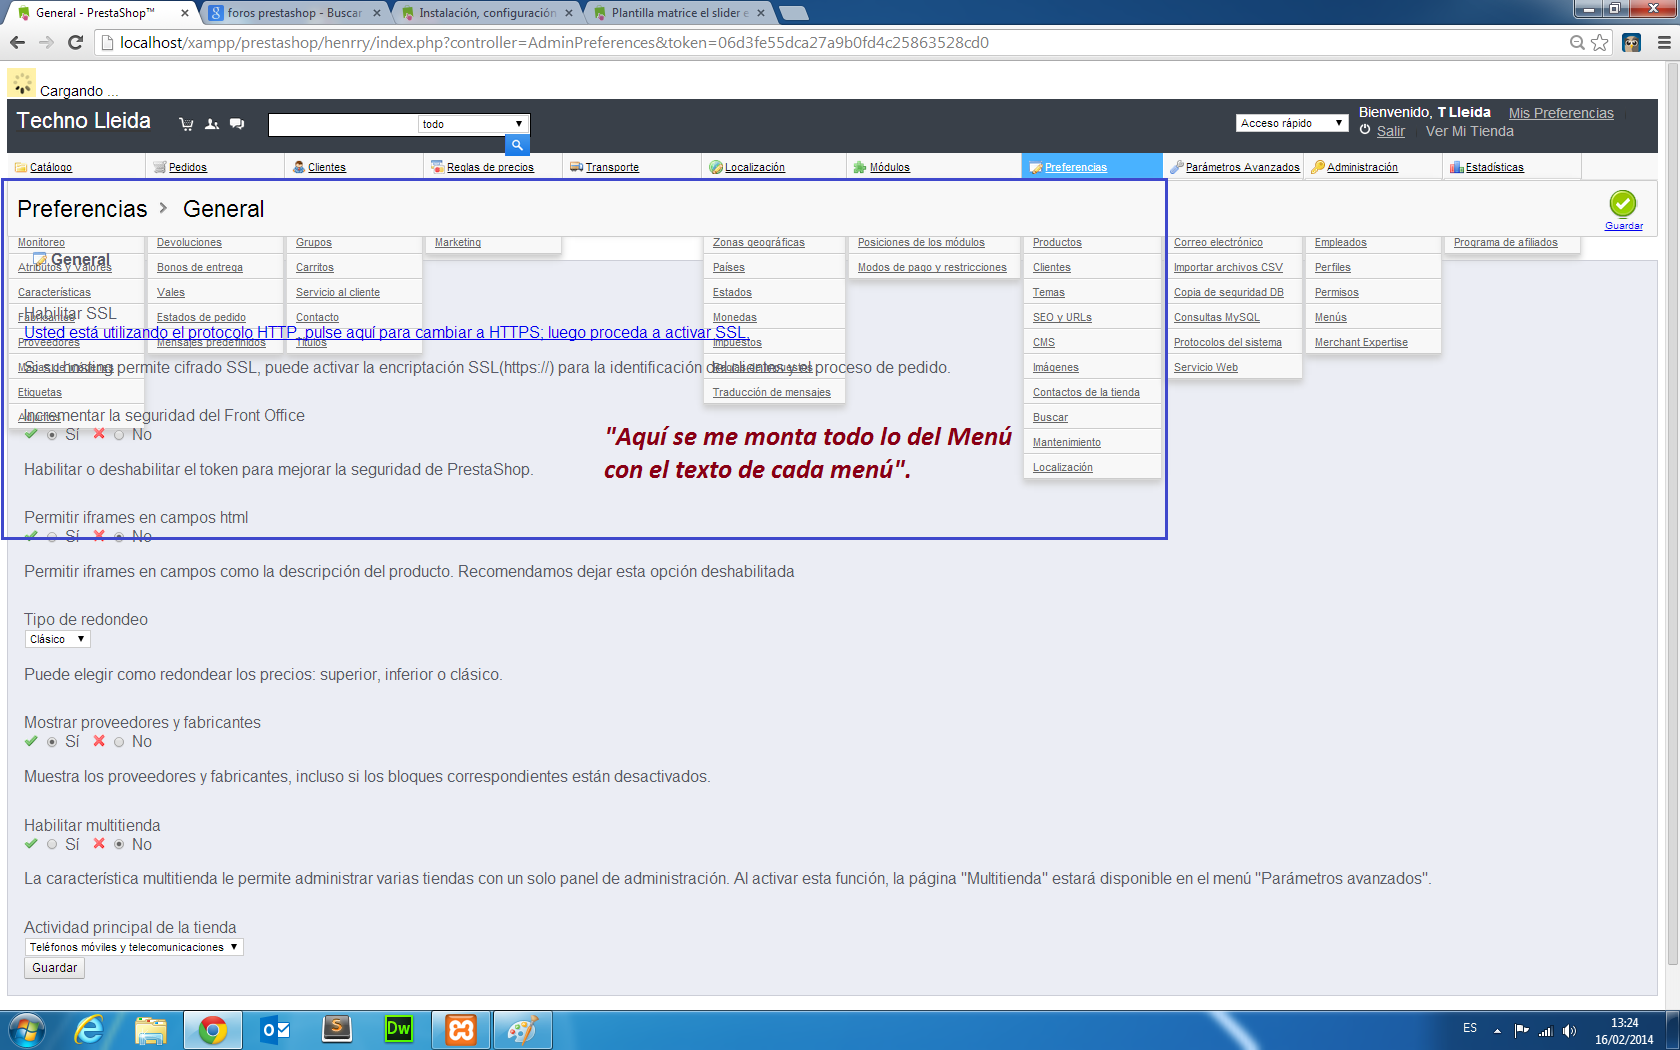Click the green checkmark Guardar icon
1680x1050 pixels.
(1623, 204)
